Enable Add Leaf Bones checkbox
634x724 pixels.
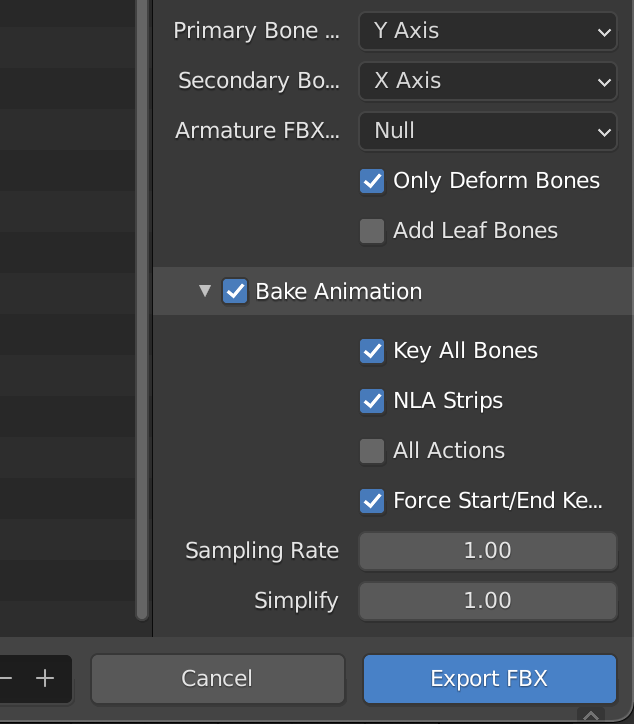372,231
